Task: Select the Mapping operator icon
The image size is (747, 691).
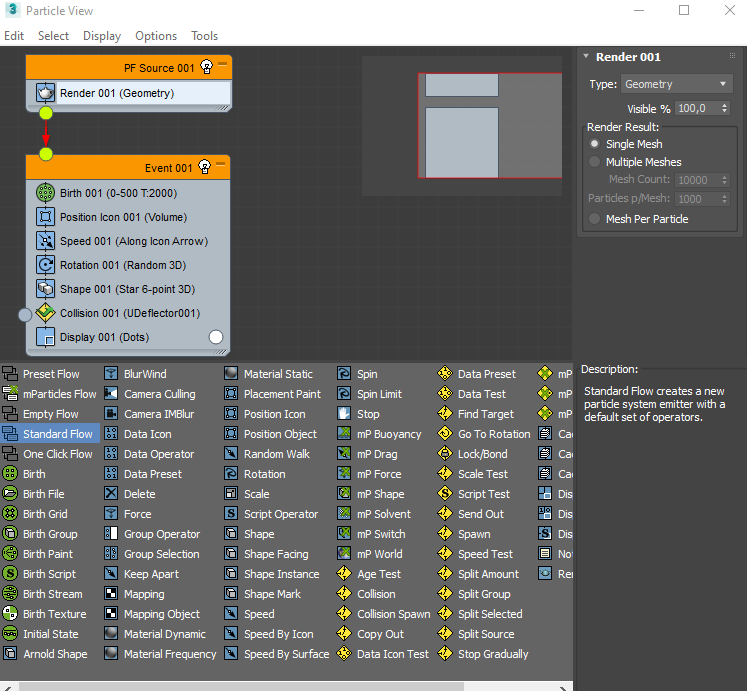Action: (111, 594)
